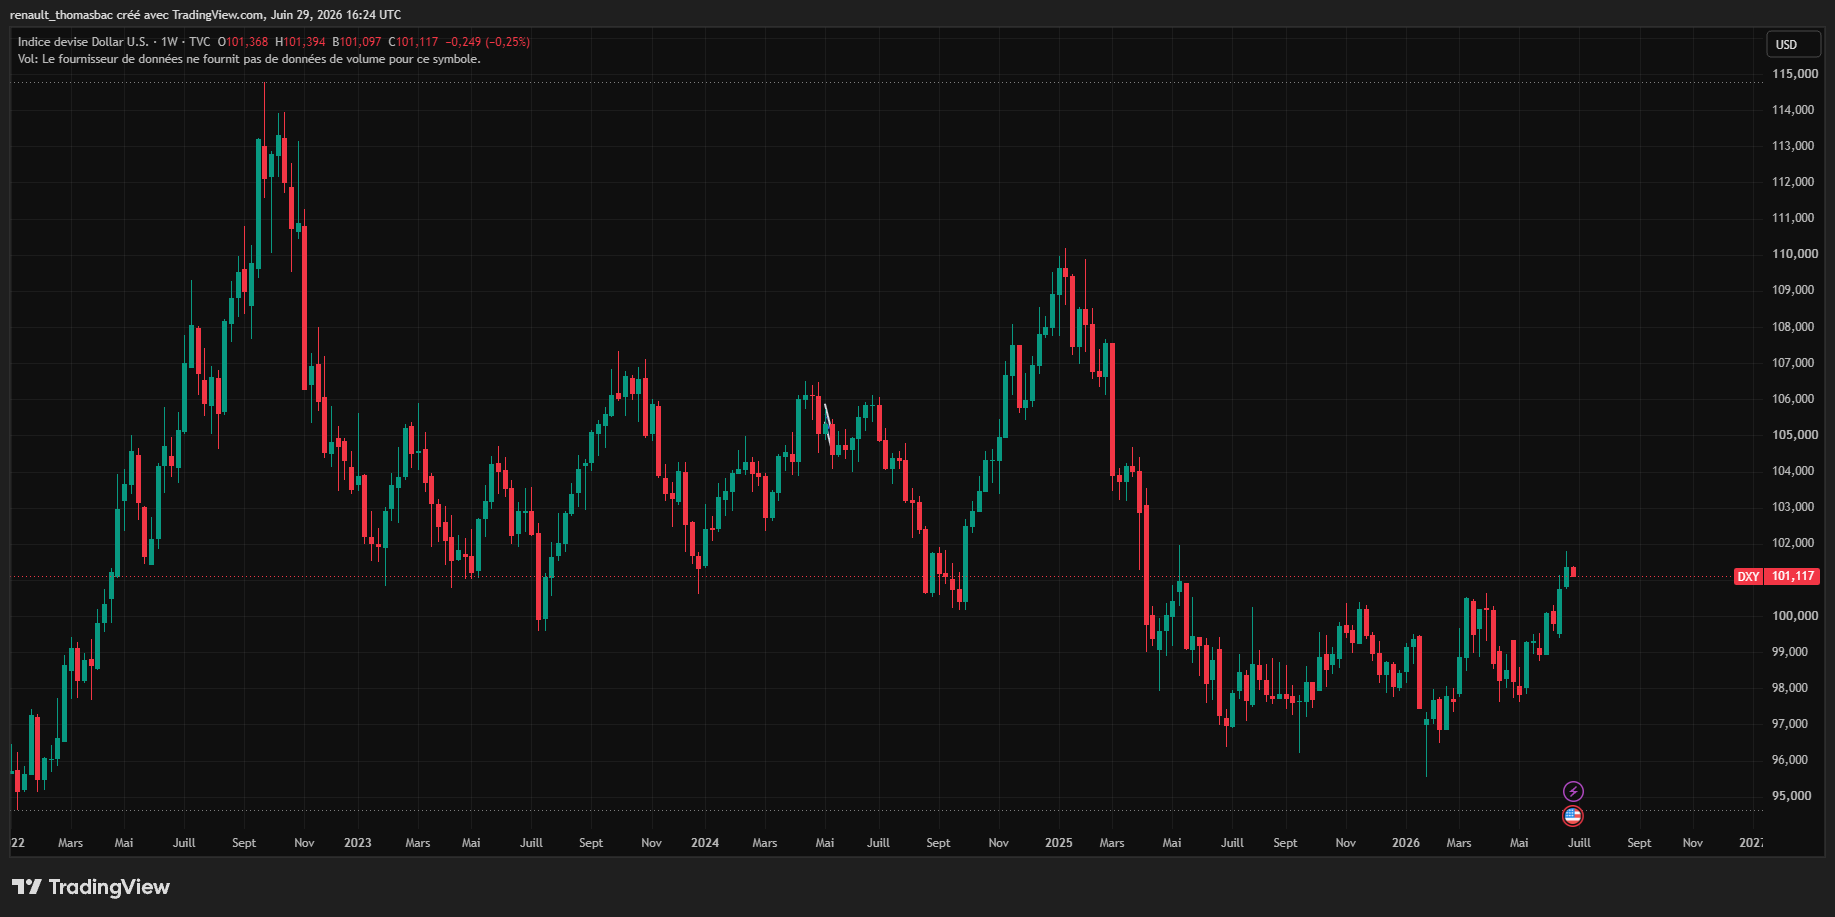This screenshot has height=917, width=1835.
Task: Open the USD currency selector
Action: click(1793, 45)
